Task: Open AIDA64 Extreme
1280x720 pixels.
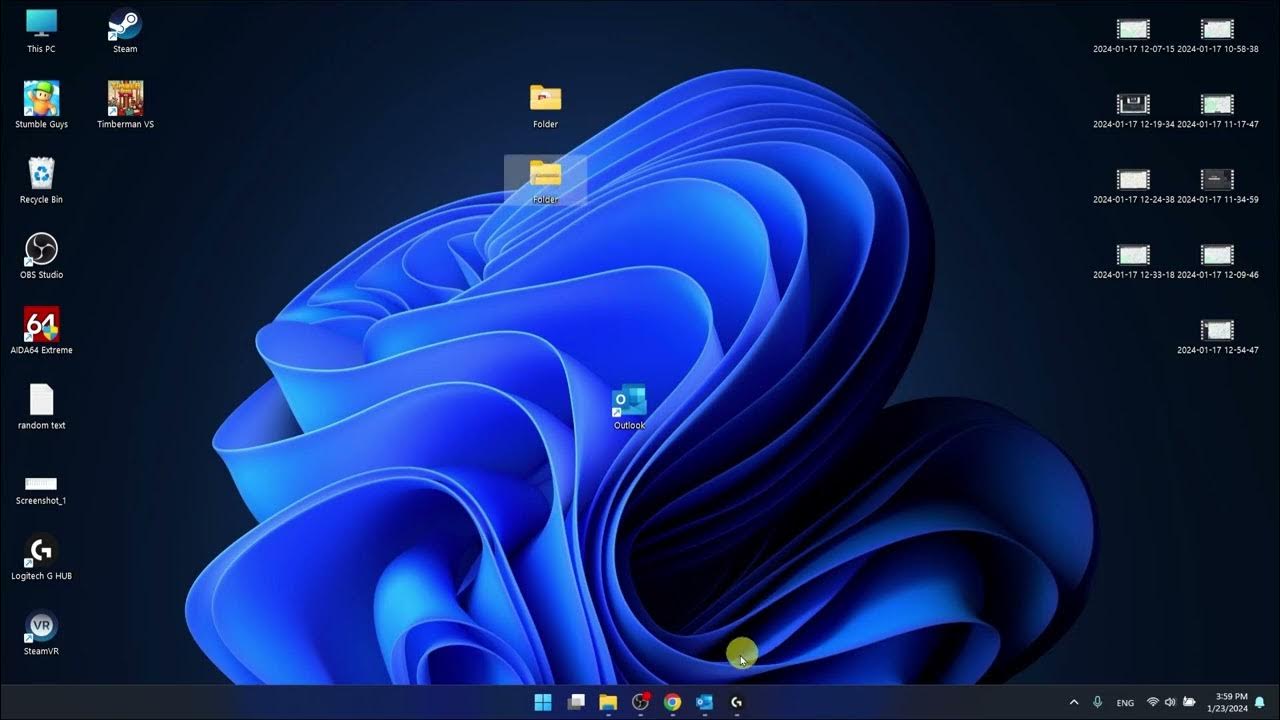Action: [x=41, y=322]
